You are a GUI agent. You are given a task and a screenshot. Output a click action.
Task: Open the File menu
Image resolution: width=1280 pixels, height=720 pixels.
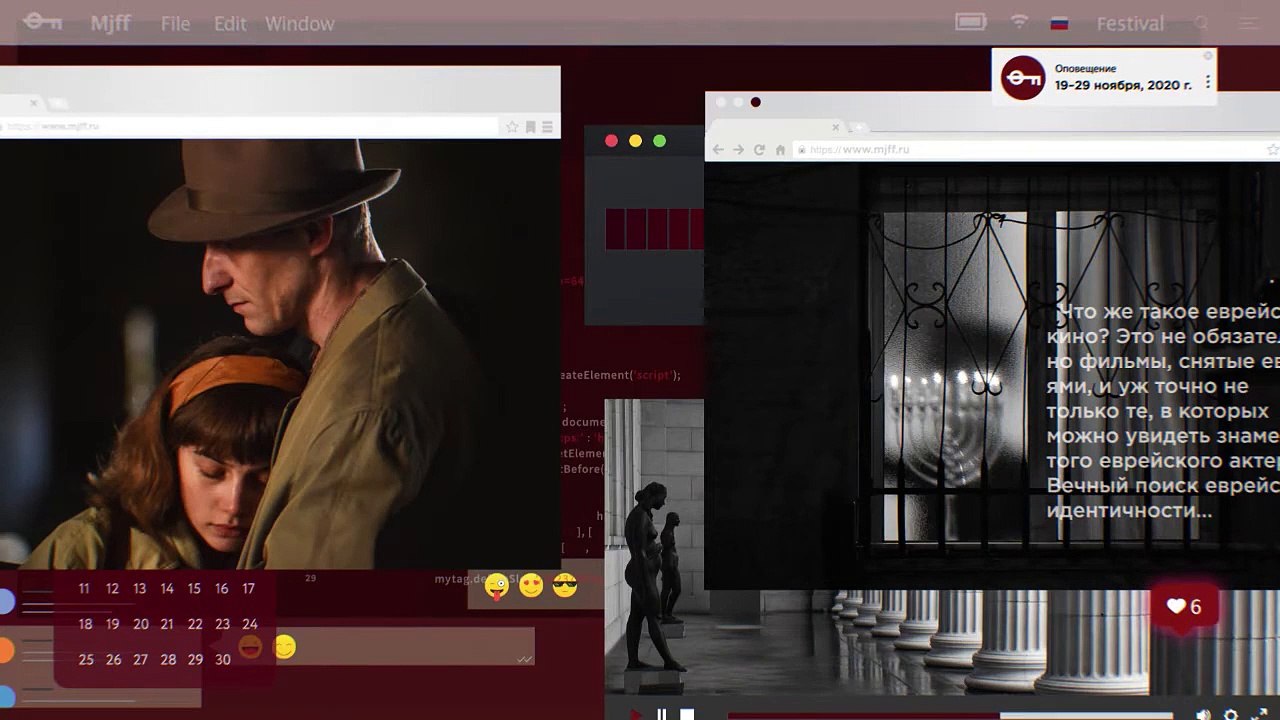[x=175, y=24]
